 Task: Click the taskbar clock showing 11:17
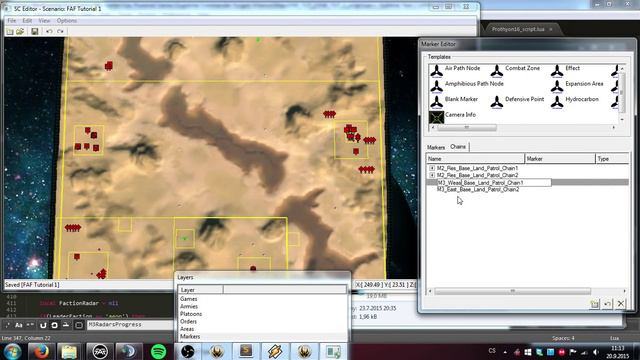point(618,352)
